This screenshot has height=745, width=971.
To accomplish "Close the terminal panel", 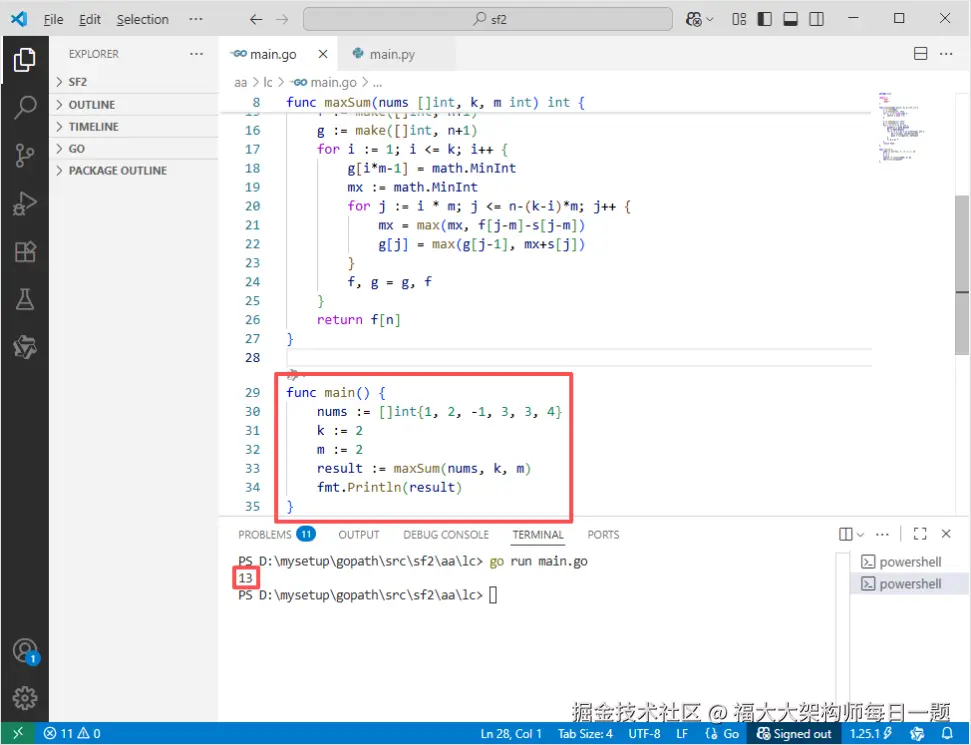I will point(946,534).
